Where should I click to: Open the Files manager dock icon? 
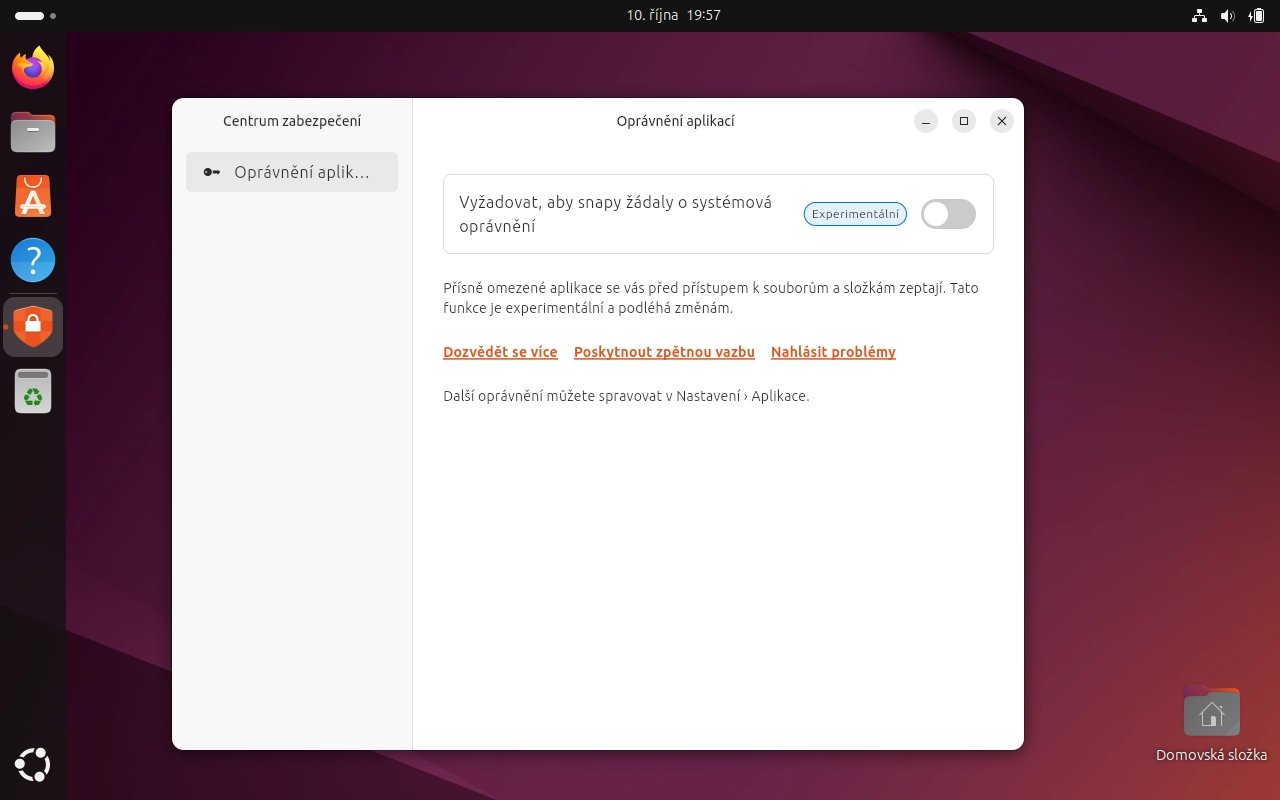(x=33, y=132)
